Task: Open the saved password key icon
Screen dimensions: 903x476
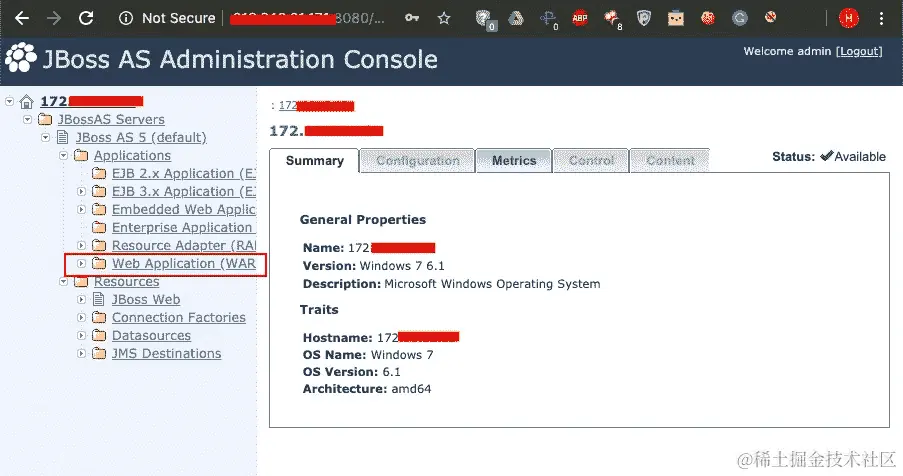Action: (x=412, y=18)
